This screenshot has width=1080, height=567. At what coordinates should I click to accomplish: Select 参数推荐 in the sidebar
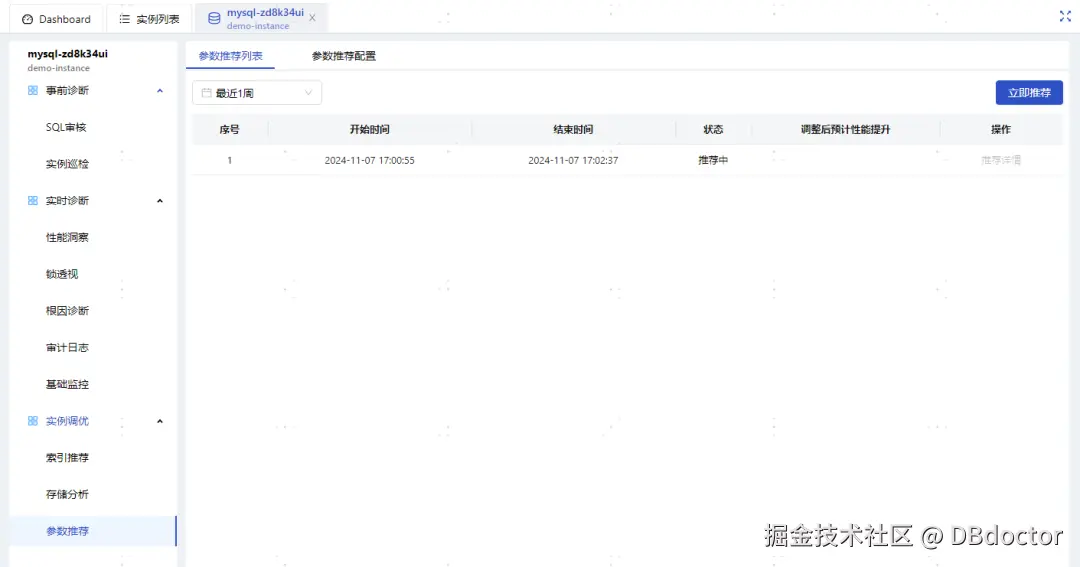tap(93, 531)
